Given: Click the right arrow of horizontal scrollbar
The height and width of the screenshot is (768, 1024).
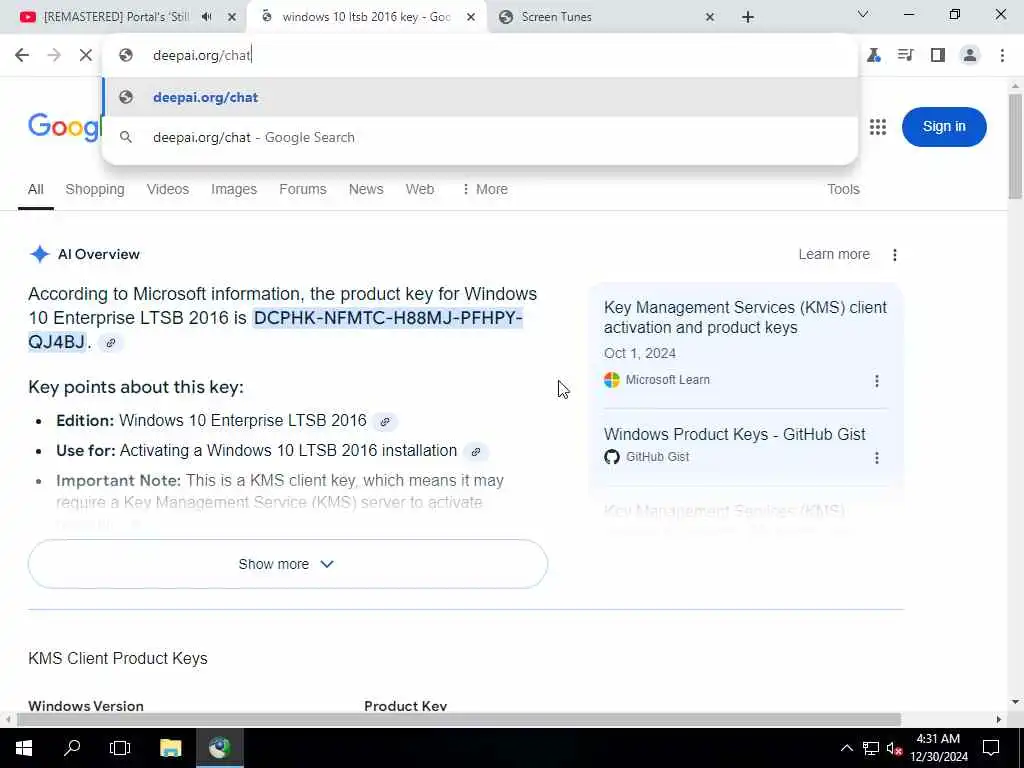Looking at the screenshot, I should click(998, 720).
